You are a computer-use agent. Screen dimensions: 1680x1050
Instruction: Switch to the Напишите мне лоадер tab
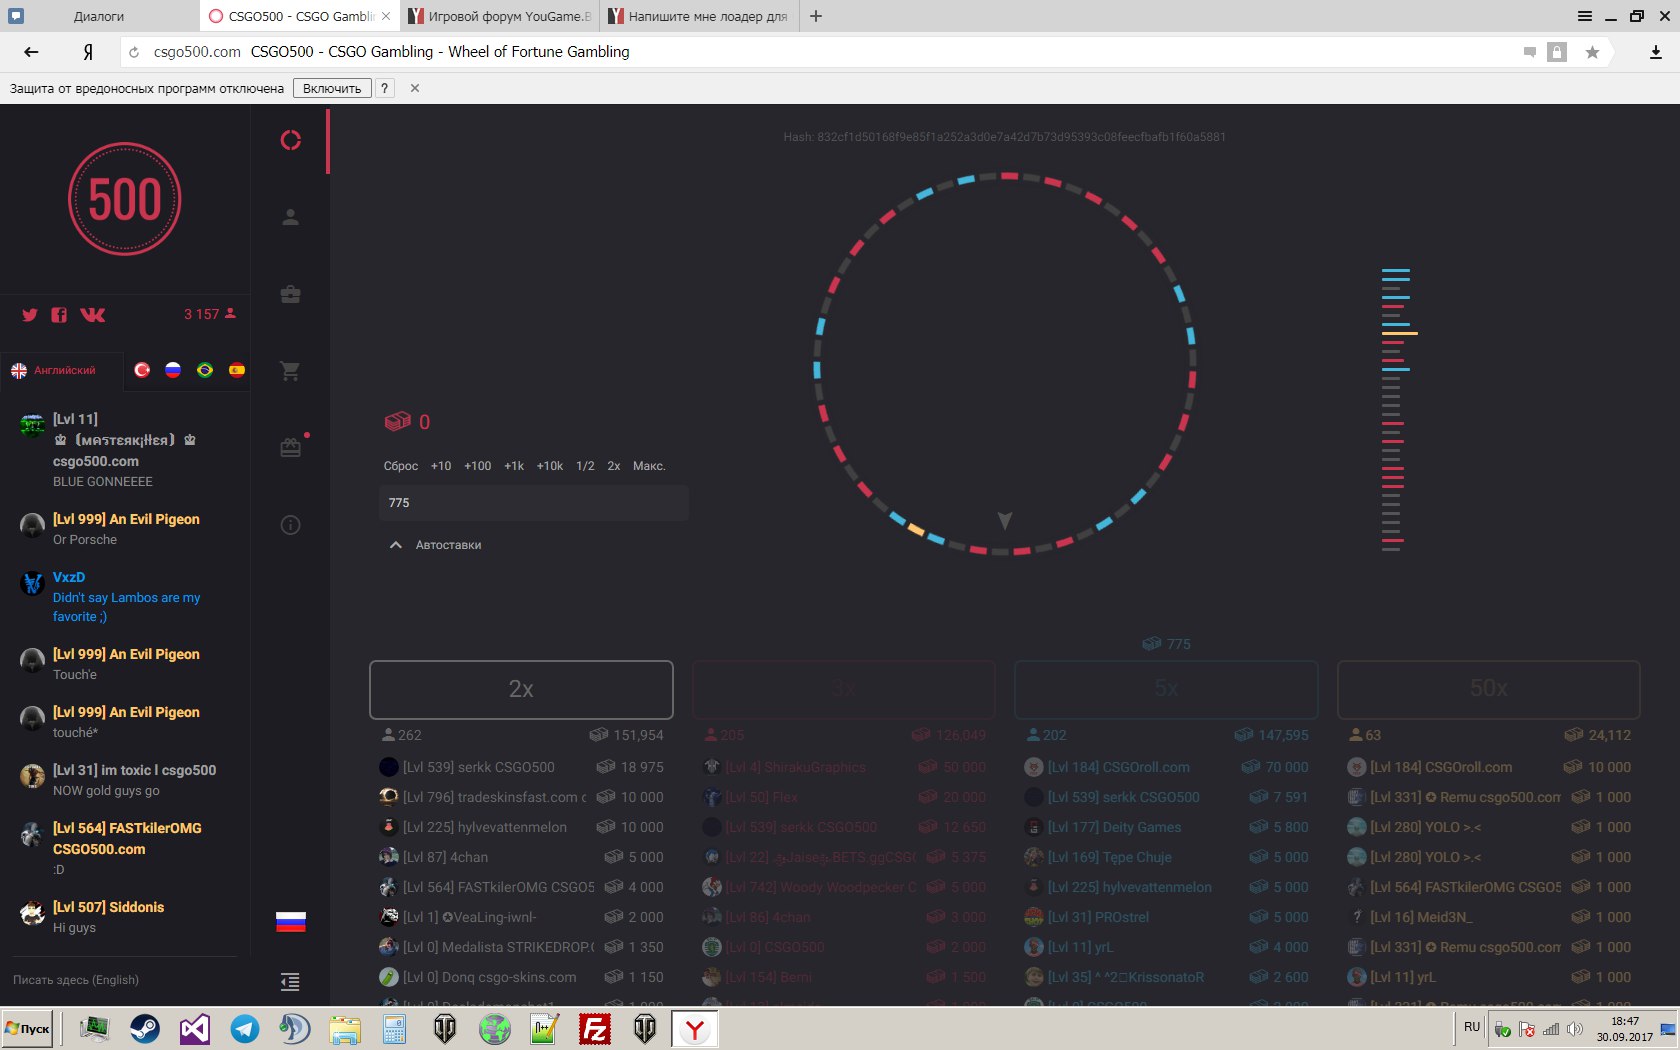700,16
